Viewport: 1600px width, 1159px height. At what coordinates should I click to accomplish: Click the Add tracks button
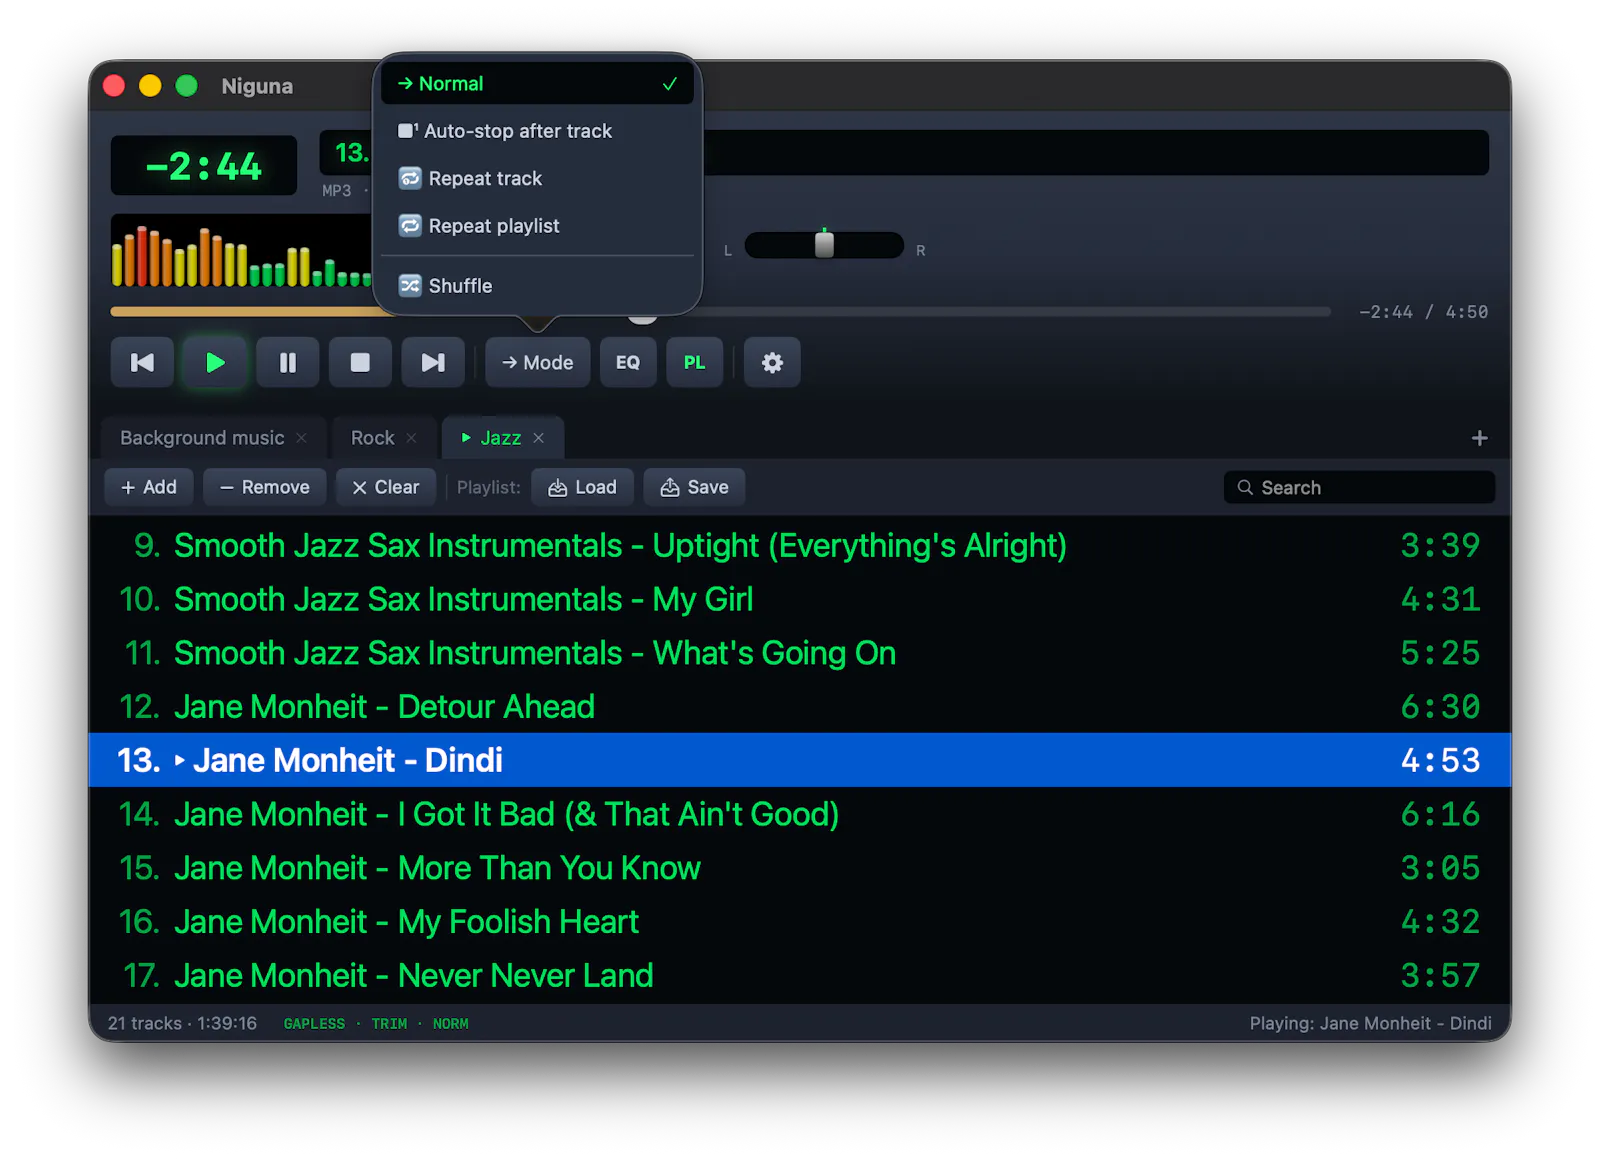pyautogui.click(x=149, y=487)
